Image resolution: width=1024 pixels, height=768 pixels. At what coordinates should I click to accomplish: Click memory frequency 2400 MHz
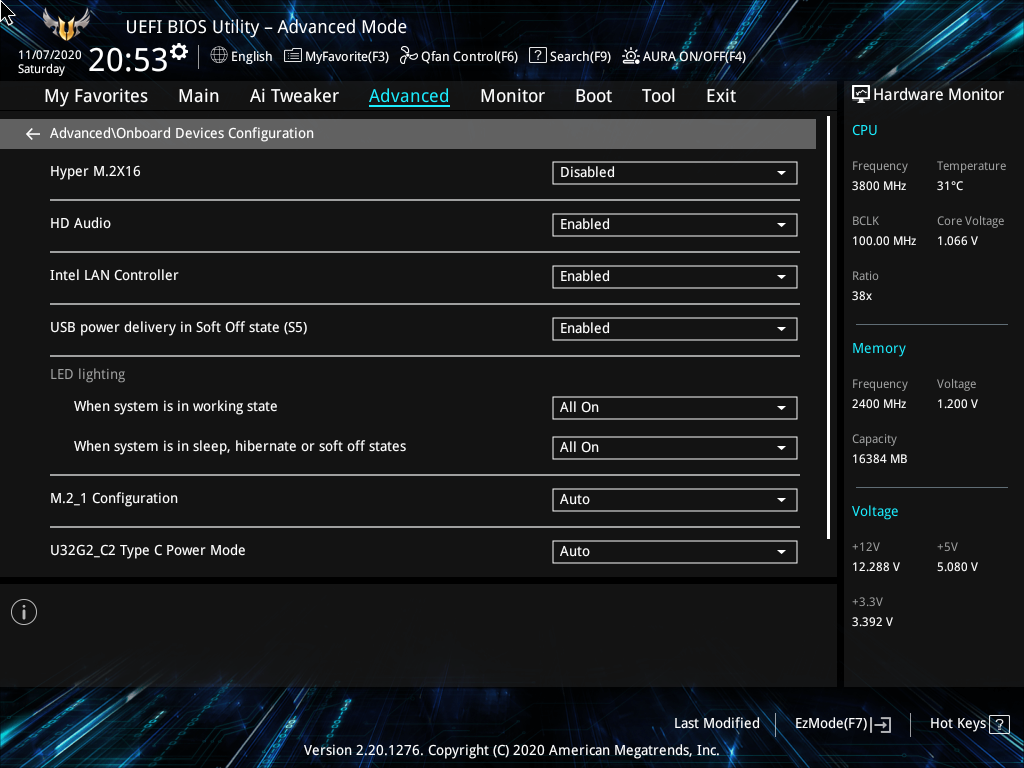tap(879, 404)
